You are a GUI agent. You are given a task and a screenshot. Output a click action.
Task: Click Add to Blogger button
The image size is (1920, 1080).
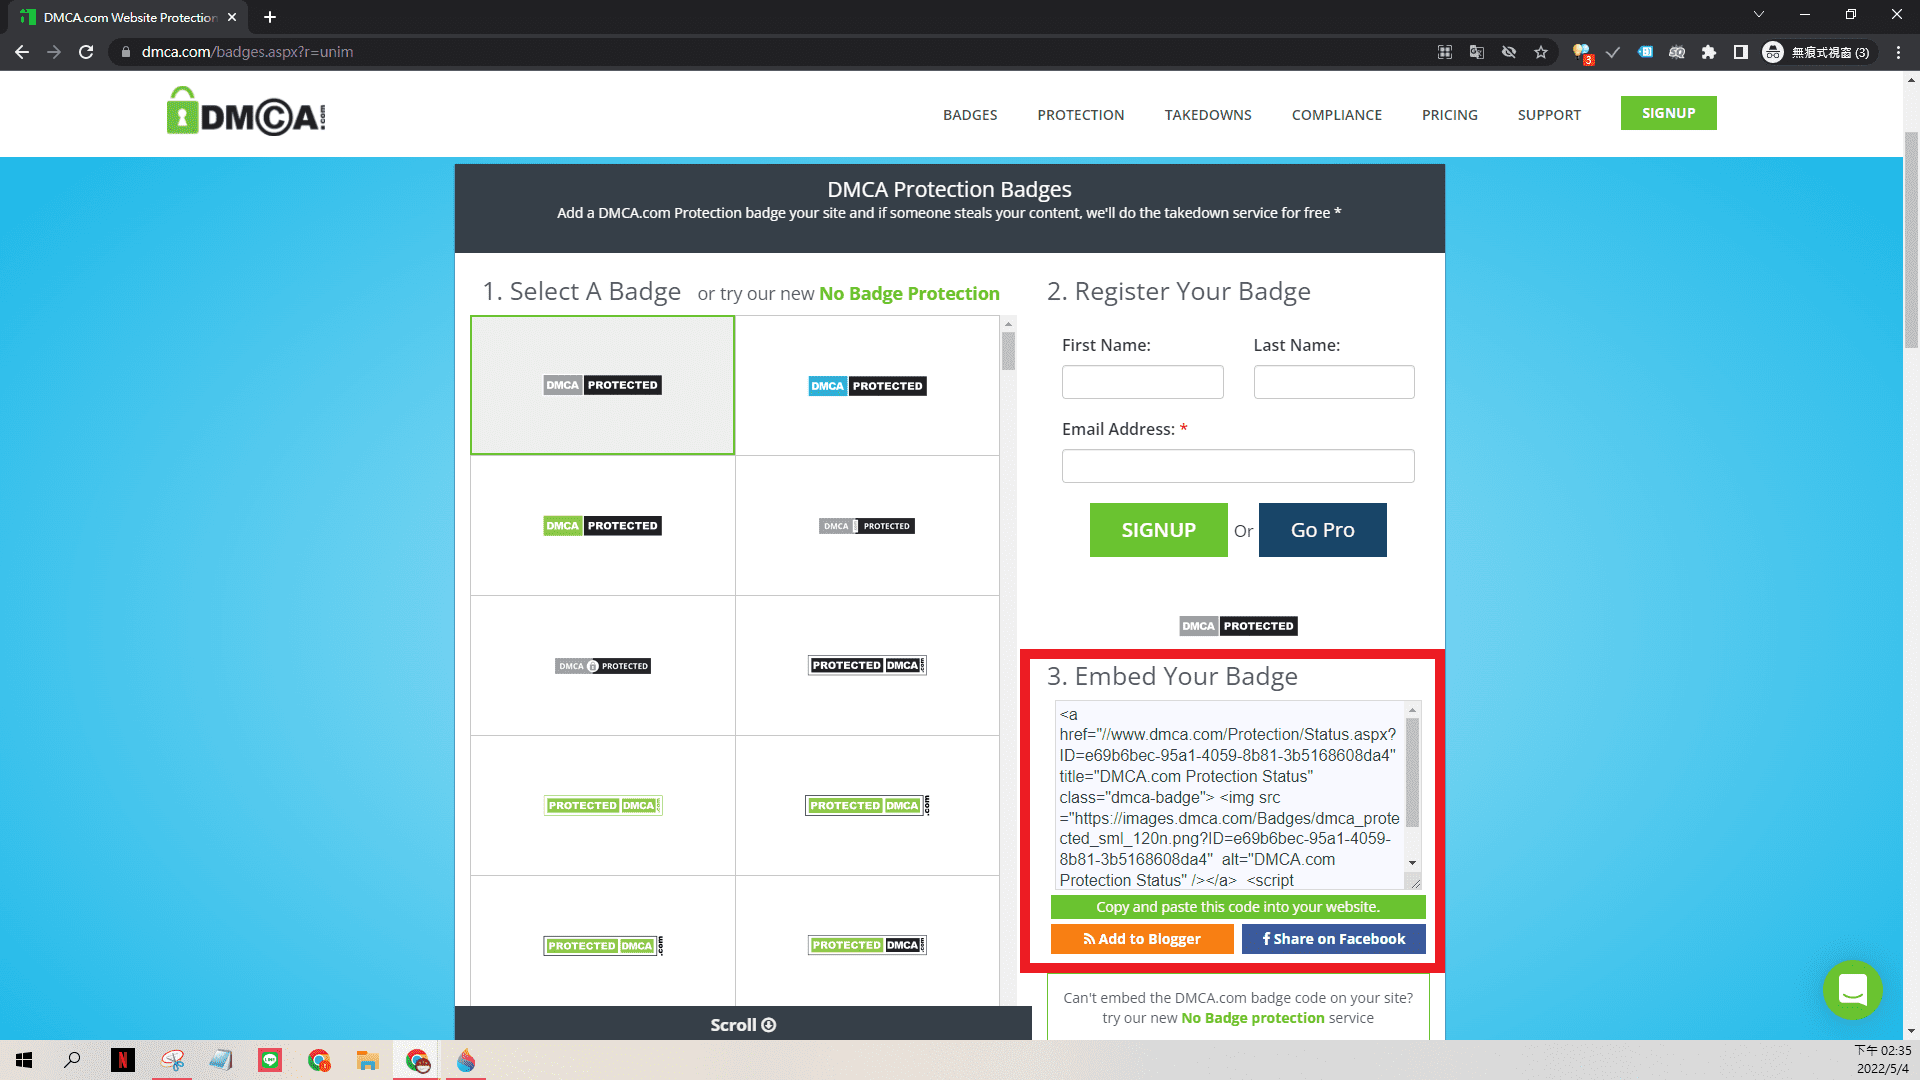(1142, 939)
